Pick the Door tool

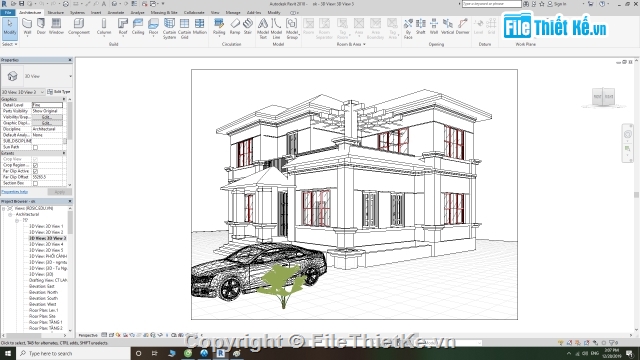point(41,27)
